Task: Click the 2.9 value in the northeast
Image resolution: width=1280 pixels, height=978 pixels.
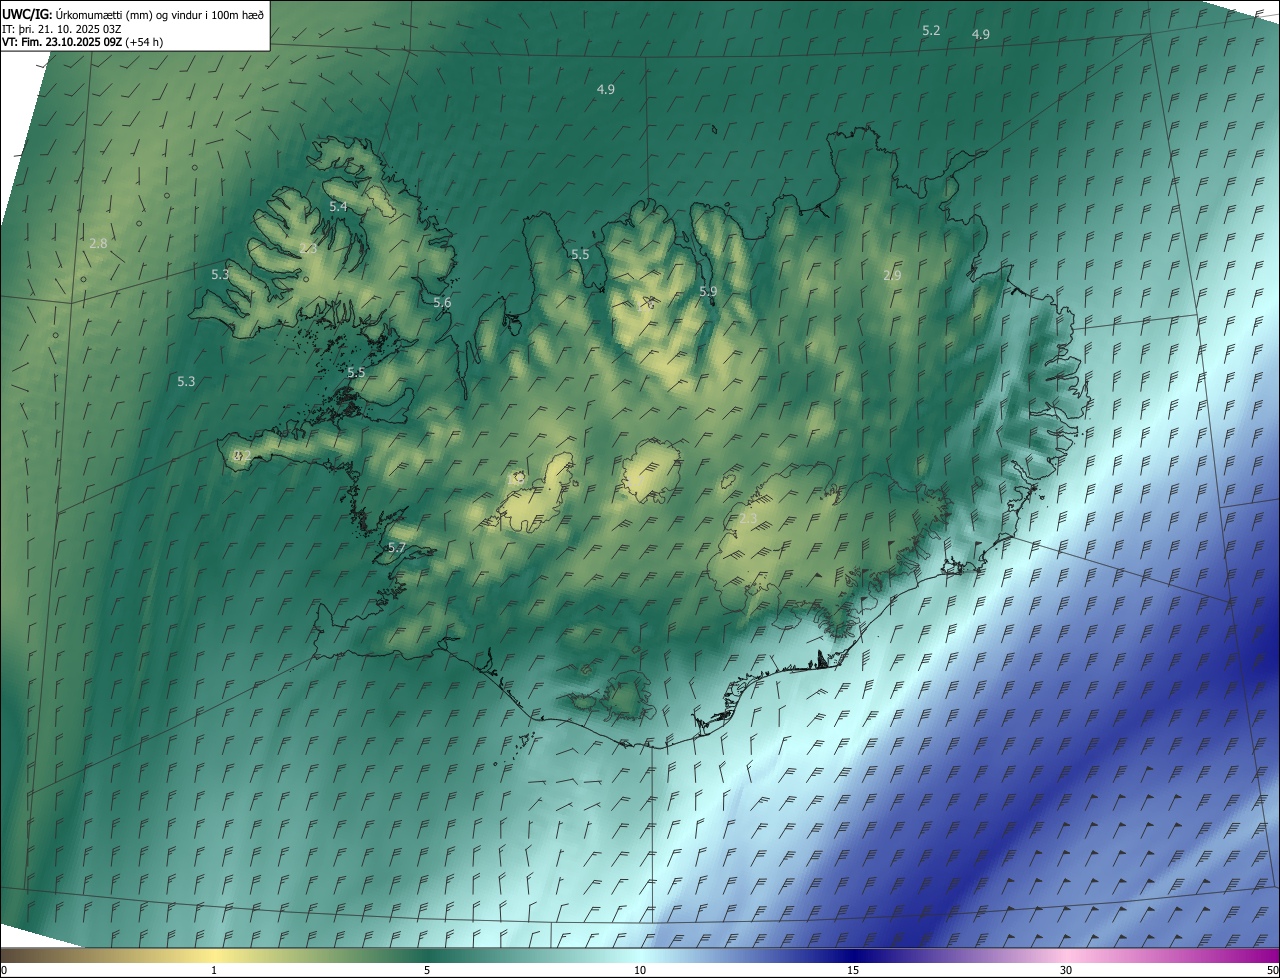Action: click(x=892, y=275)
